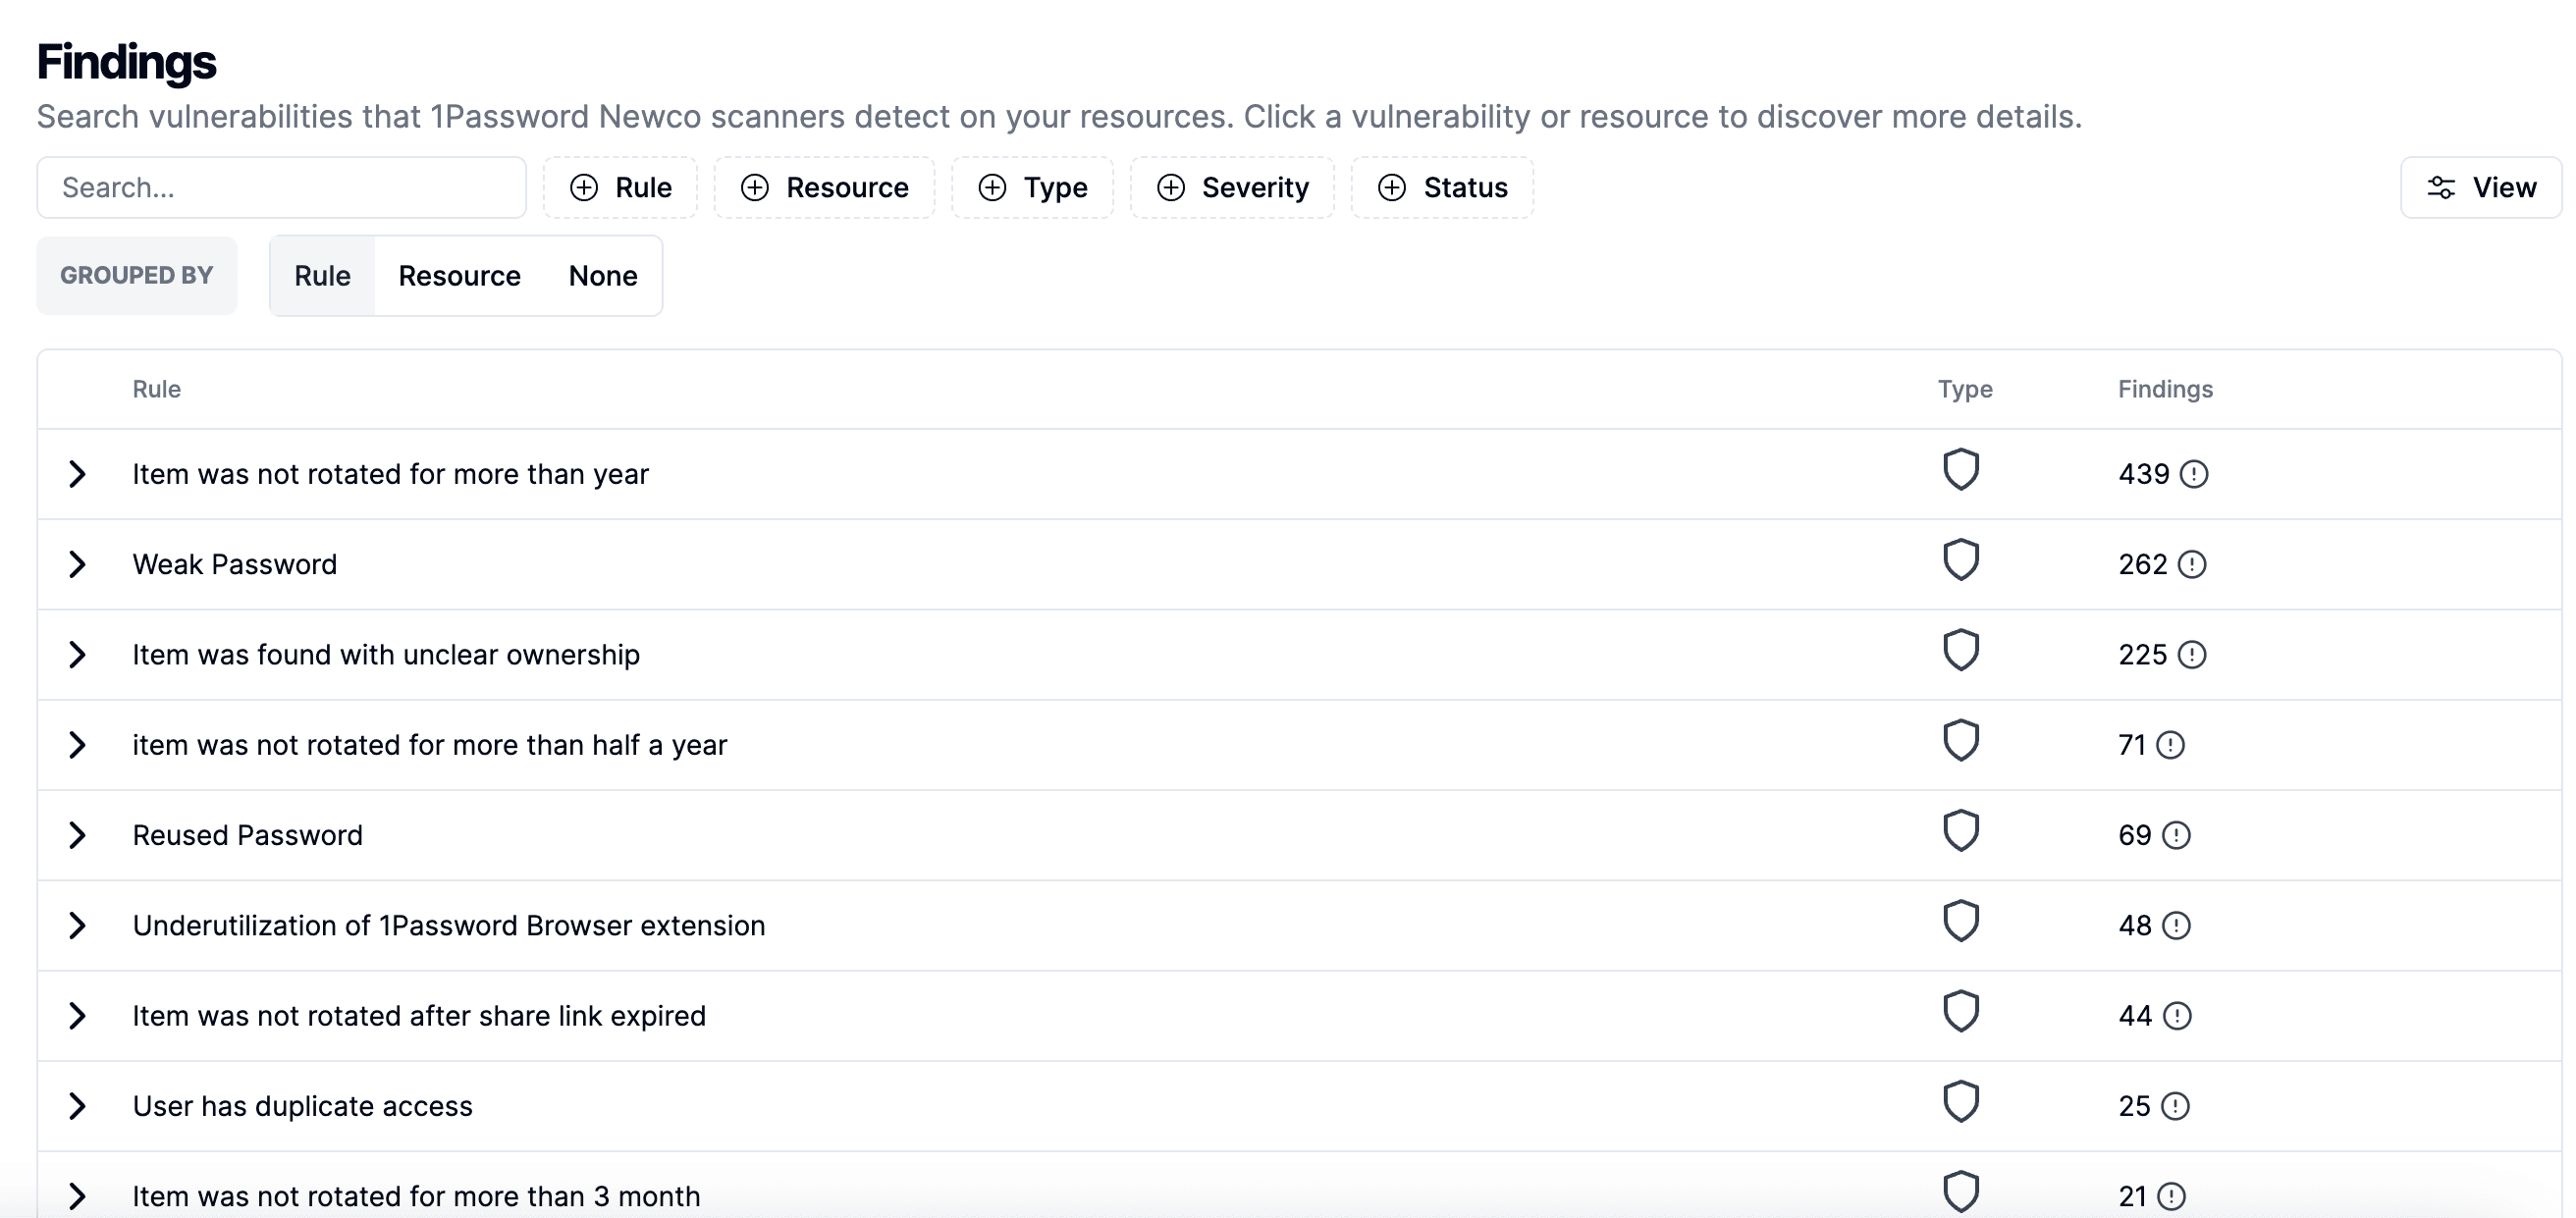
Task: Click the Search input field
Action: point(282,188)
